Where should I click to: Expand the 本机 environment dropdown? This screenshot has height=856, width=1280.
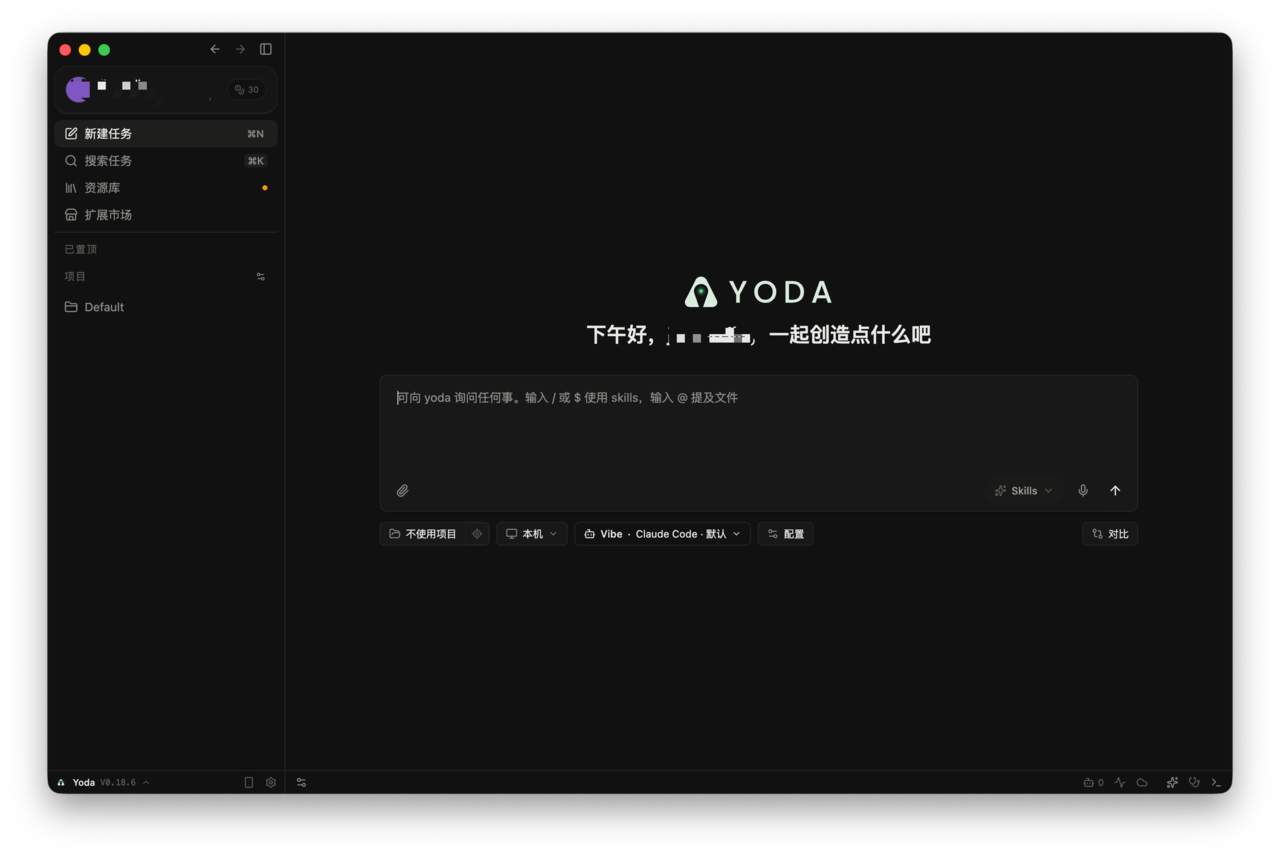tap(532, 534)
